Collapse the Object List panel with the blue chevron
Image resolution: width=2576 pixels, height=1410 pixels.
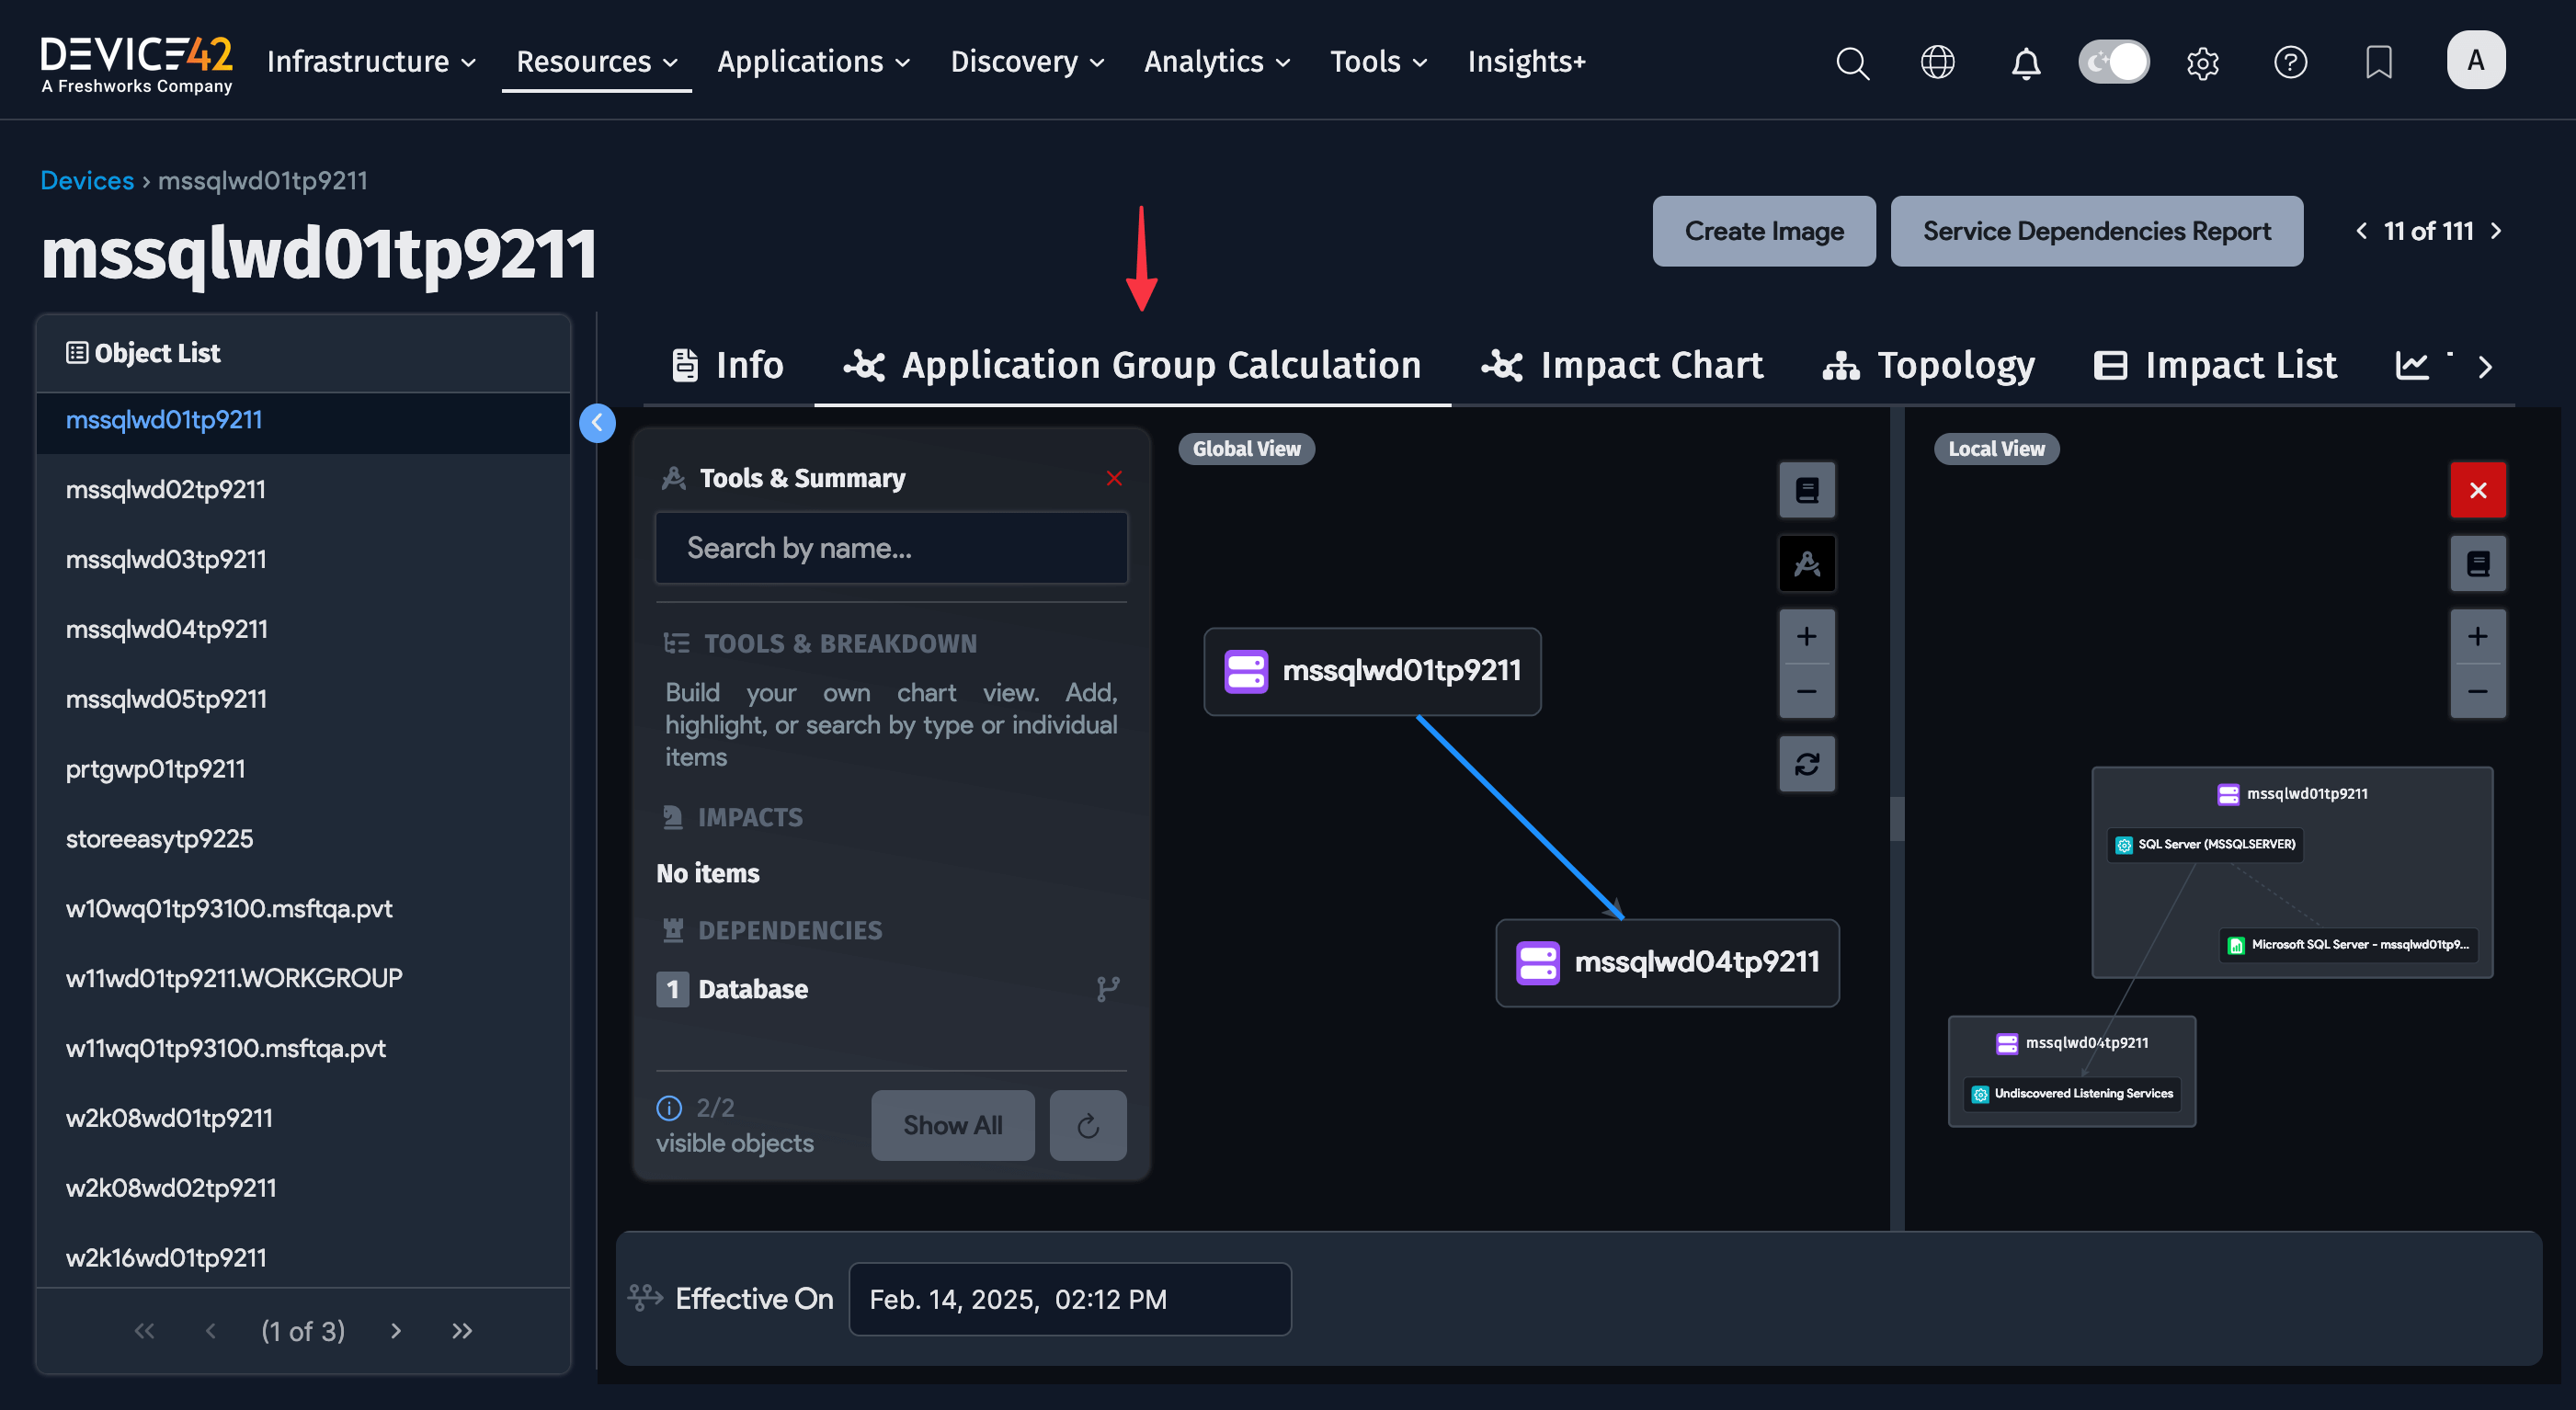pyautogui.click(x=597, y=423)
